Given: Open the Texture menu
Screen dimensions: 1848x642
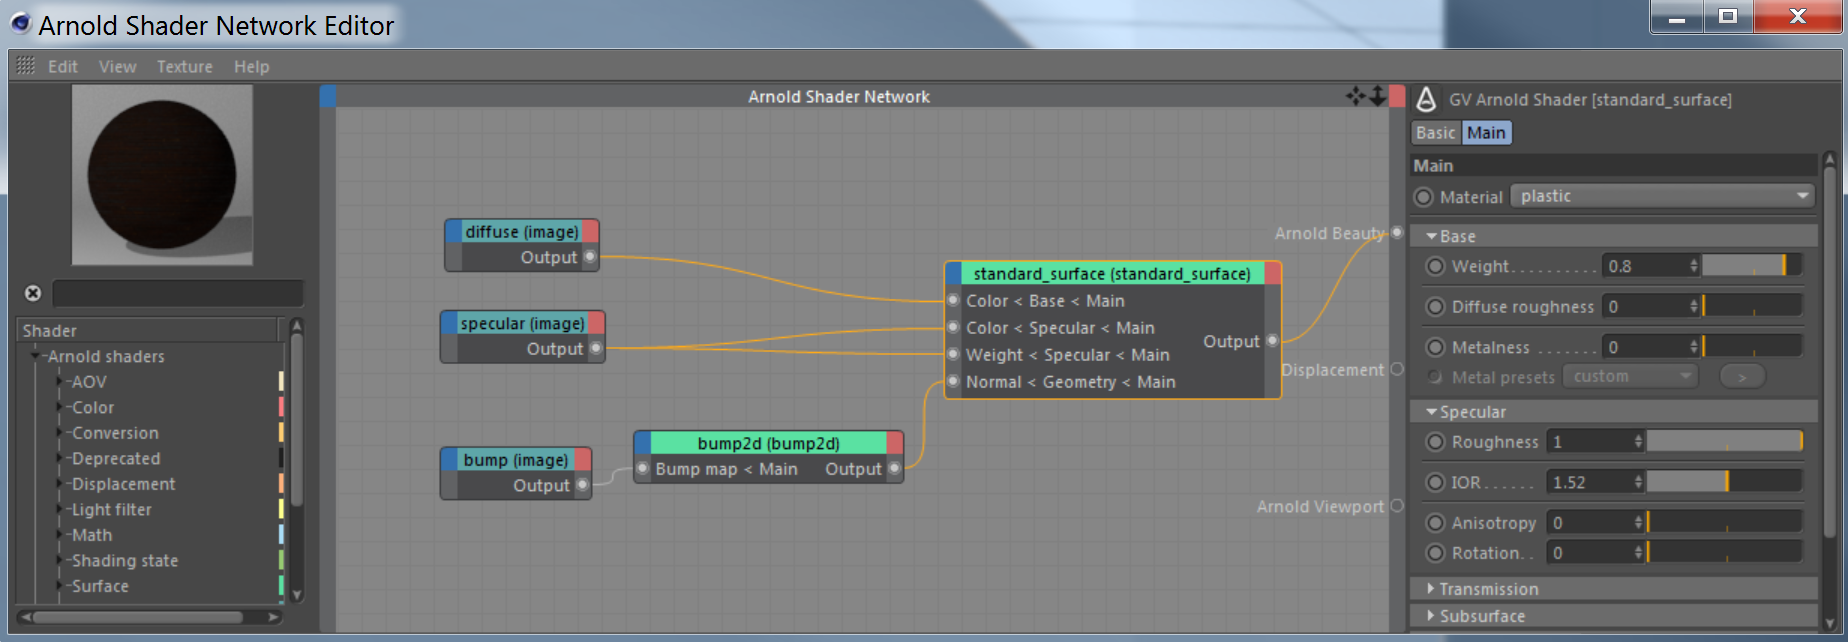Looking at the screenshot, I should point(185,66).
